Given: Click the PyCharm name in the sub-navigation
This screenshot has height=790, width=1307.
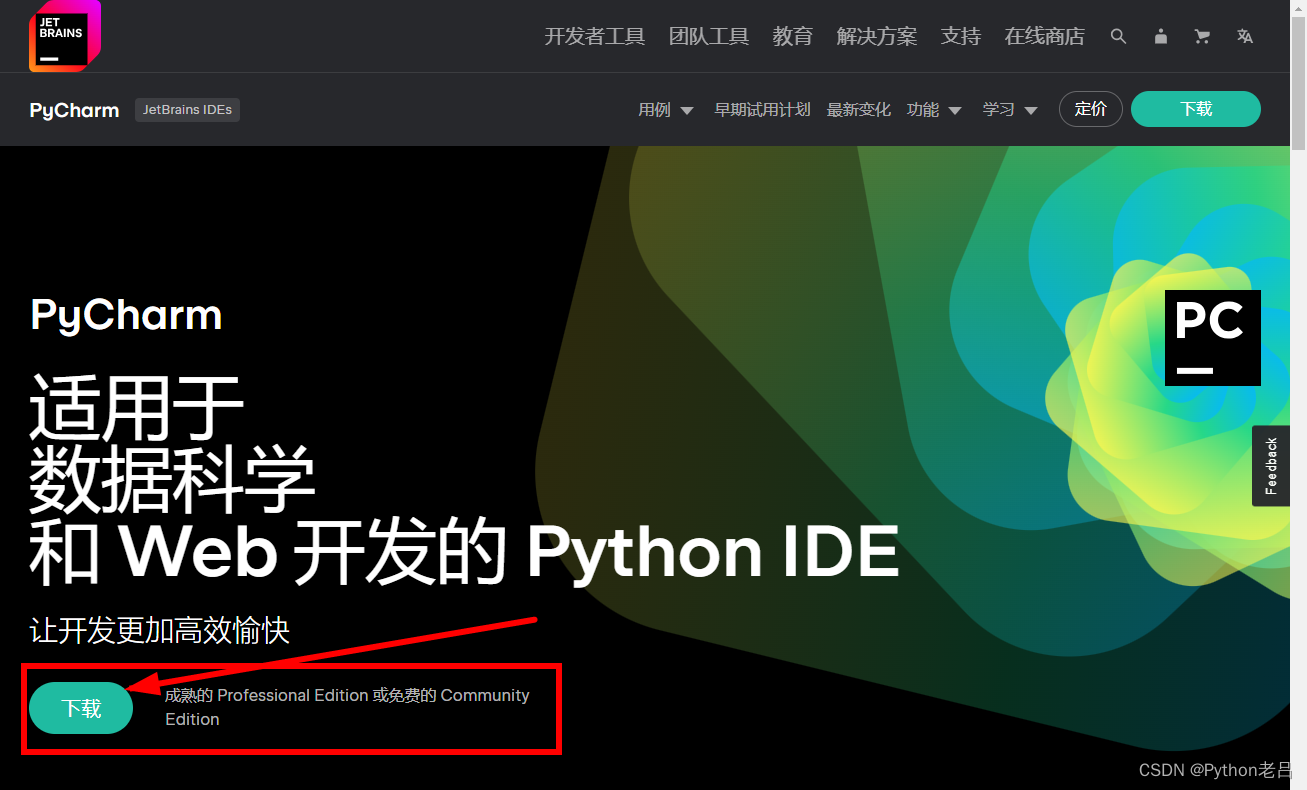Looking at the screenshot, I should click(74, 110).
